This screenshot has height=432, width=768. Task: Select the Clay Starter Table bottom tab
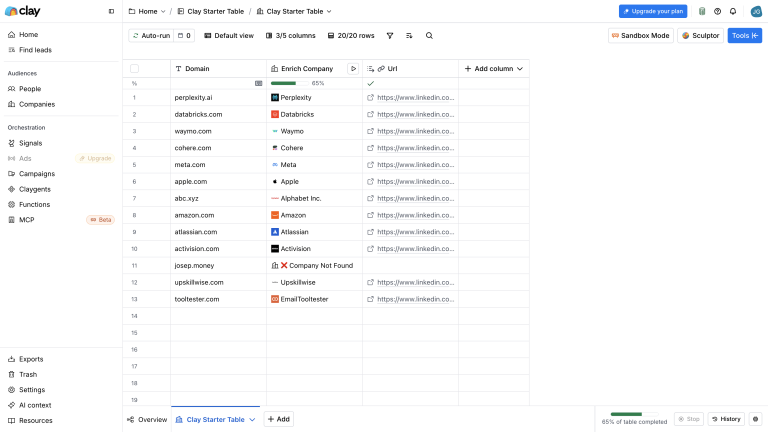click(215, 419)
